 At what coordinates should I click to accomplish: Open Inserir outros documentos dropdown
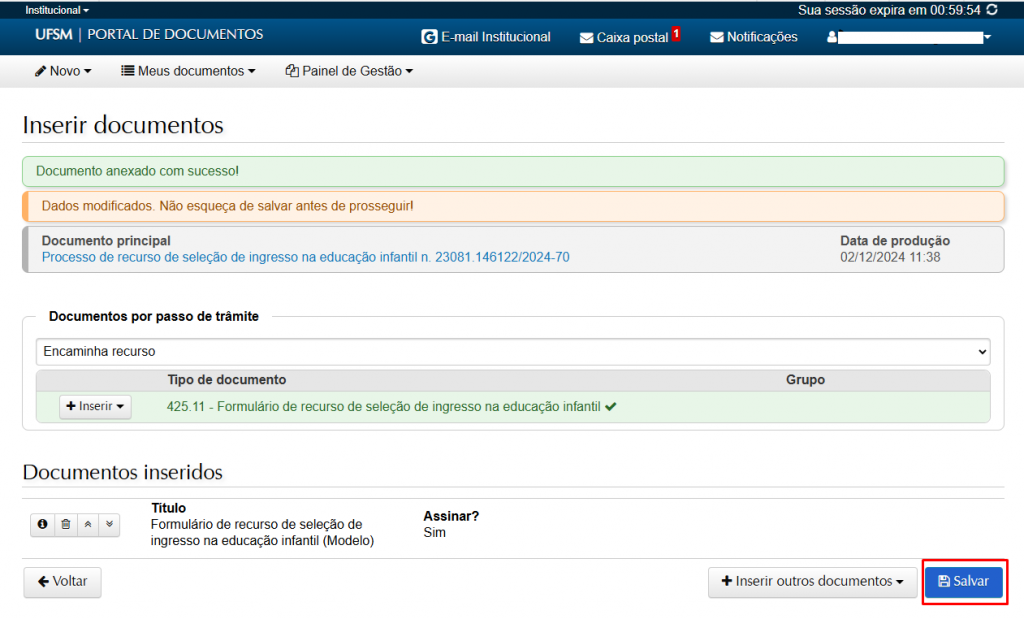(x=812, y=582)
